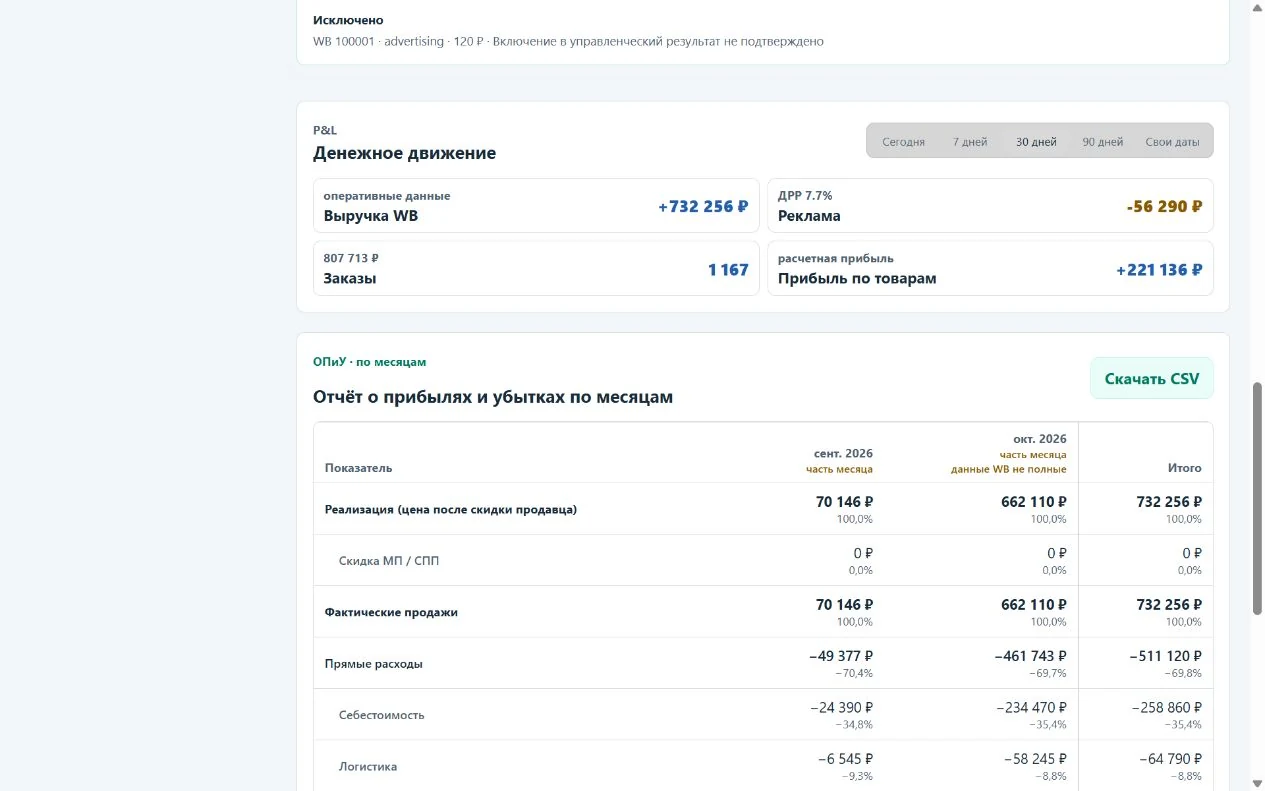This screenshot has height=791, width=1265.
Task: Click the −6 545 ₽ September logistics value
Action: (x=846, y=759)
